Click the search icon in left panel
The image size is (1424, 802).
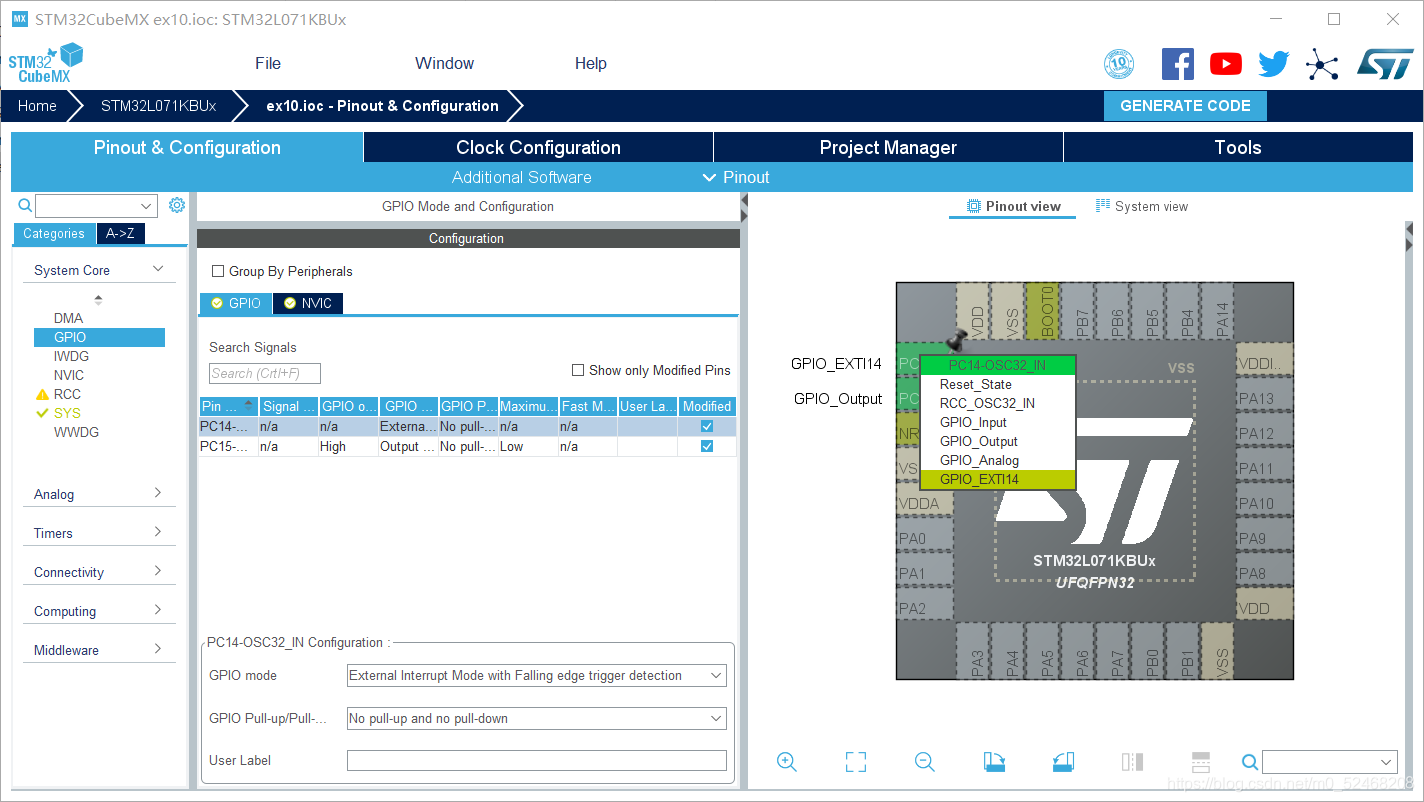[x=26, y=205]
